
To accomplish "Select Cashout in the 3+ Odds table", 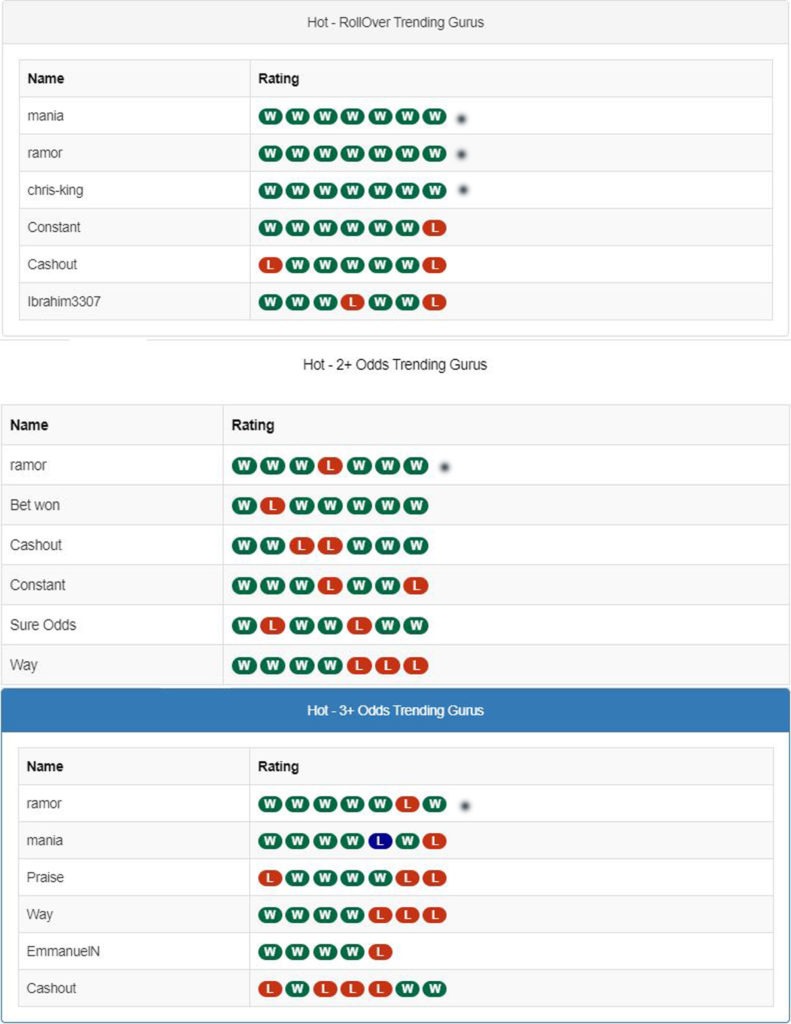I will click(x=52, y=989).
